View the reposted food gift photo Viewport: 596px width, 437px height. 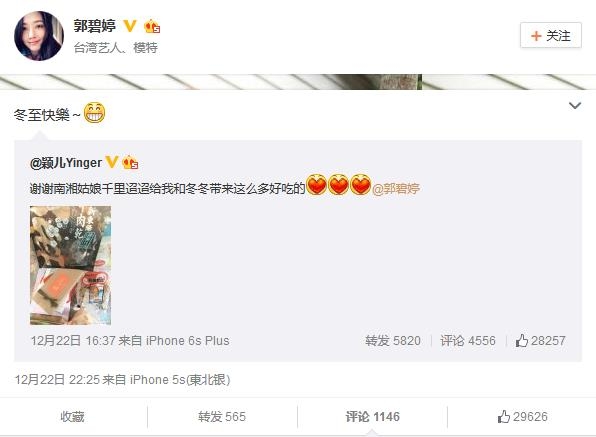pos(71,265)
